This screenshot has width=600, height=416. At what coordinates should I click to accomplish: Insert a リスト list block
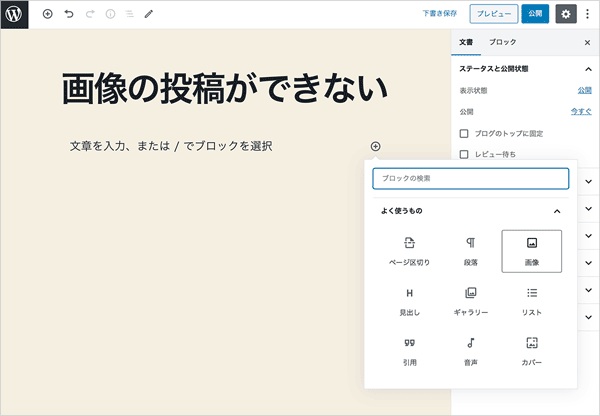pos(532,302)
